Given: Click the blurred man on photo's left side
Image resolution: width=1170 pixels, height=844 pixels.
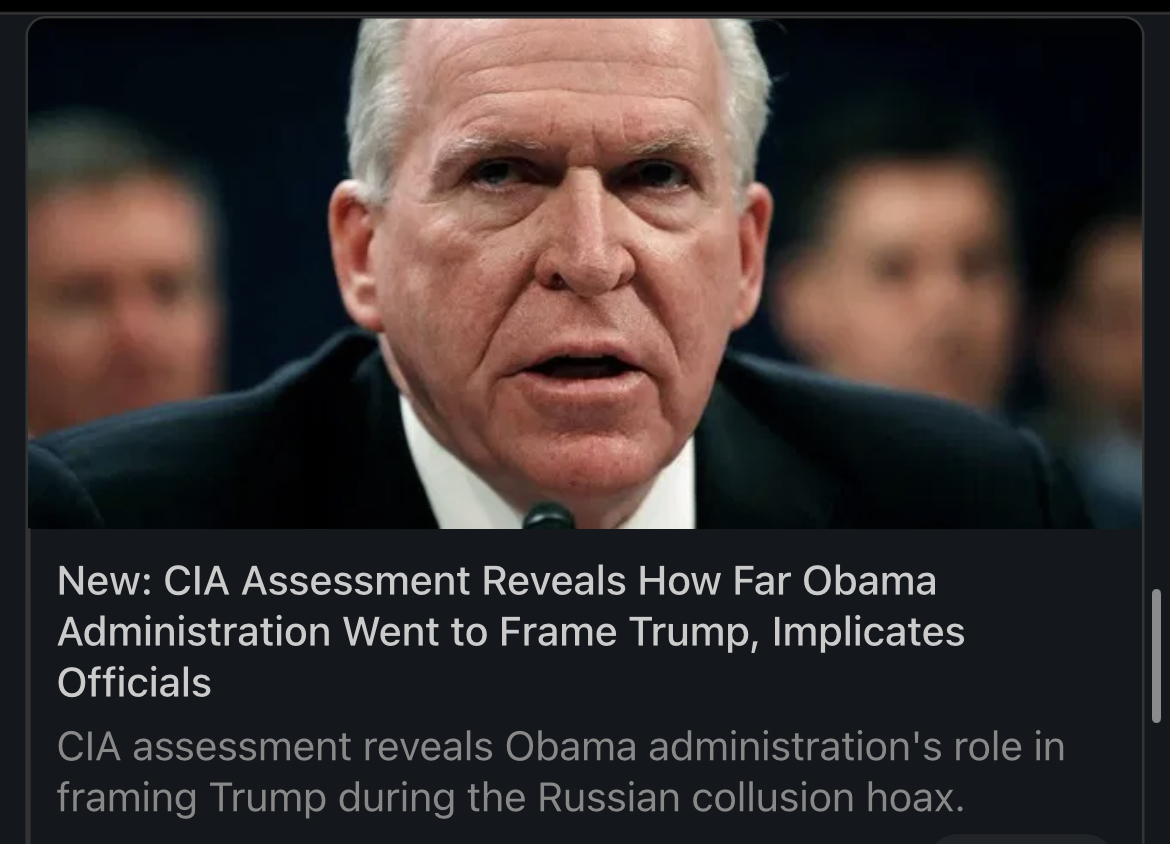Looking at the screenshot, I should pos(119,276).
